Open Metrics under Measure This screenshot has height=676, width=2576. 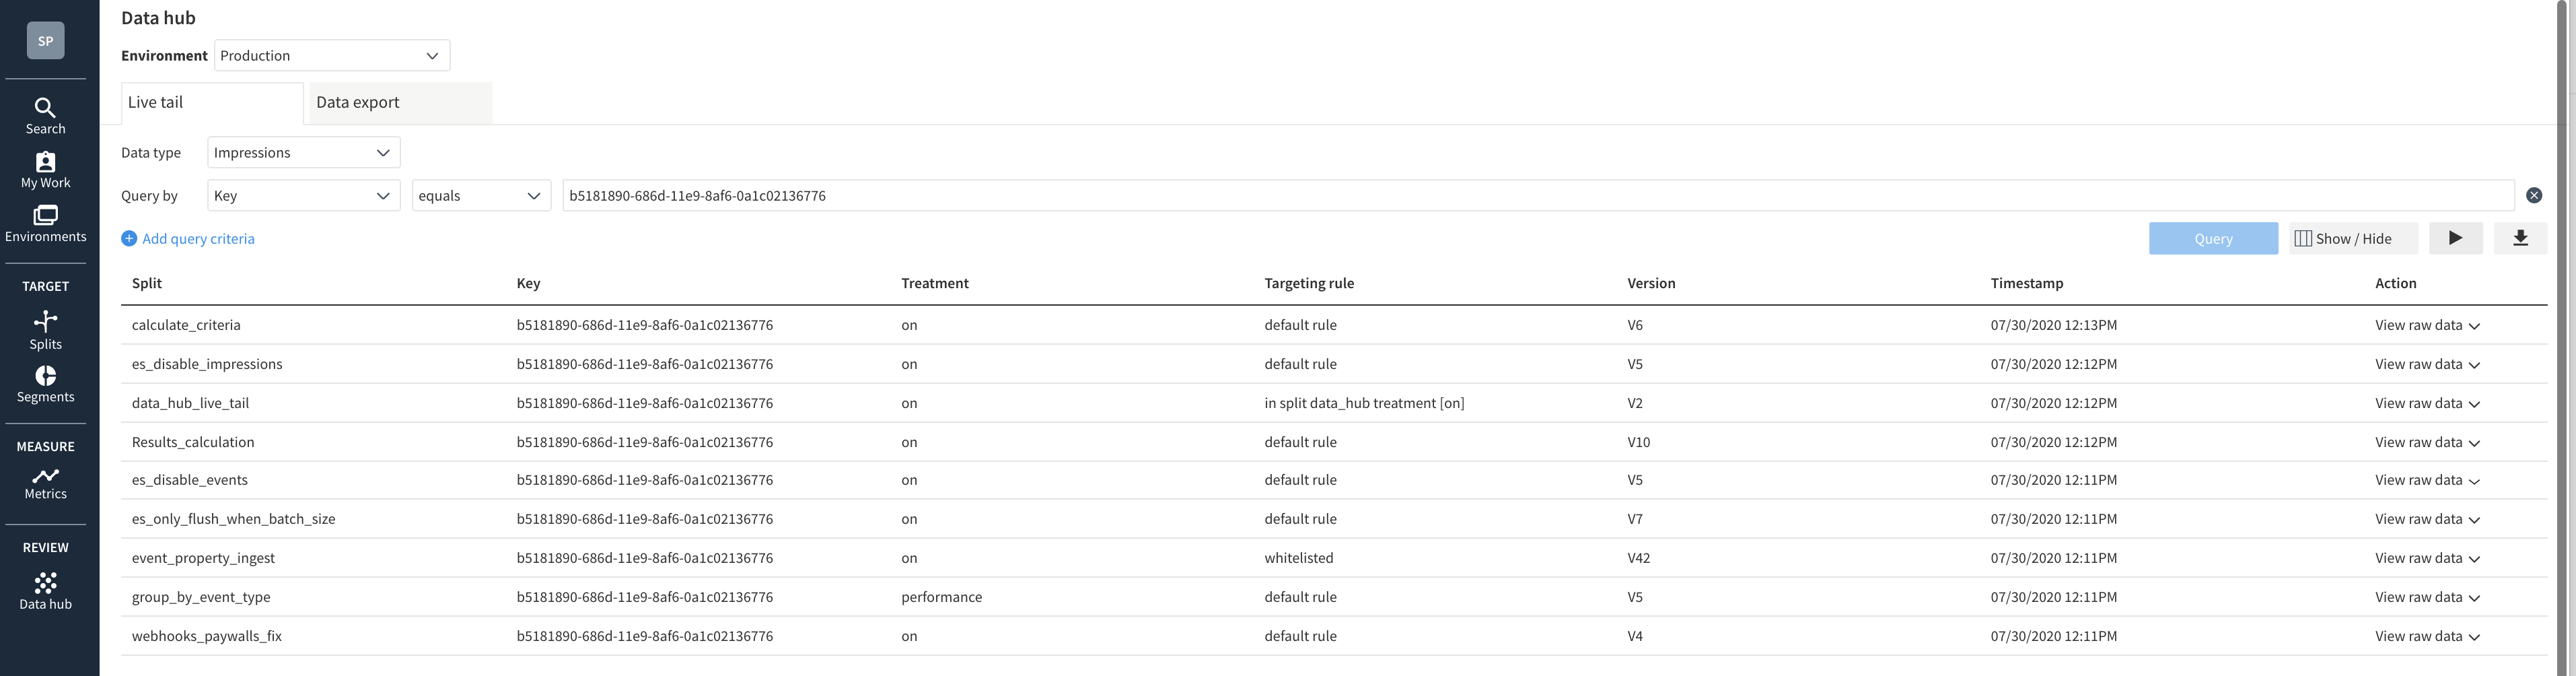[45, 483]
